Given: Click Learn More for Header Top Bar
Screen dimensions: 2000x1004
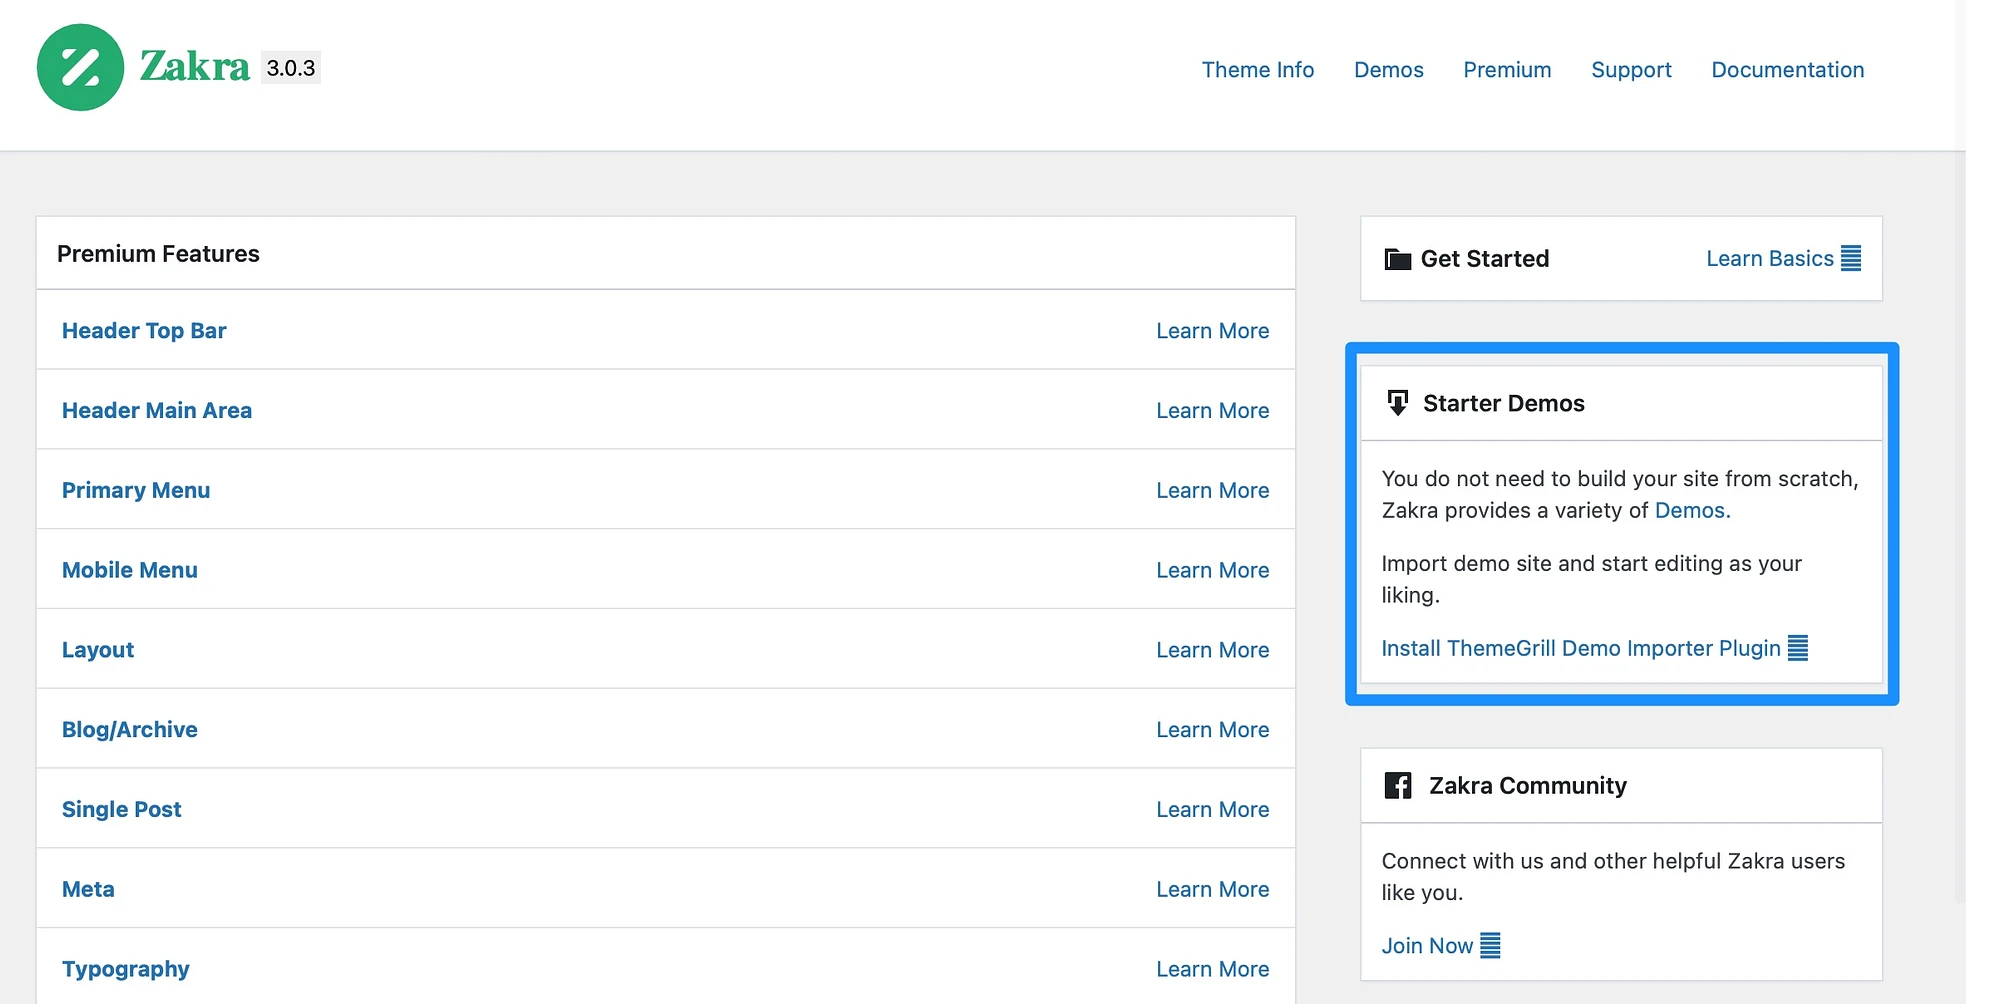Looking at the screenshot, I should [x=1213, y=331].
